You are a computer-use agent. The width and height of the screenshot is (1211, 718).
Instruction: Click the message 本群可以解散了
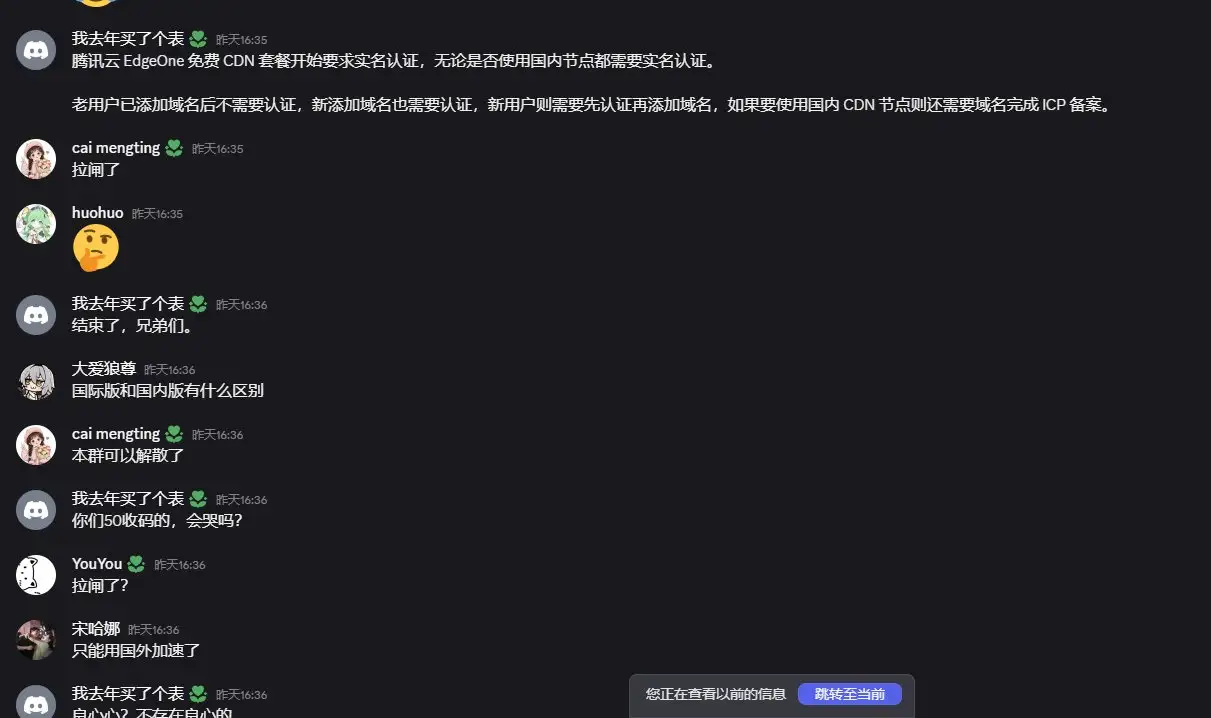tap(128, 456)
